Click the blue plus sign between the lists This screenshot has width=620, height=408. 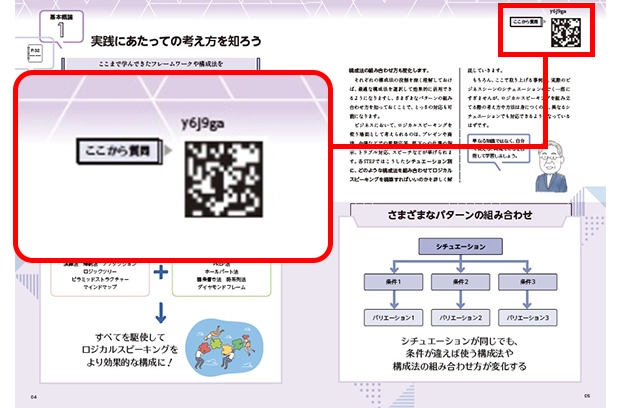[161, 272]
